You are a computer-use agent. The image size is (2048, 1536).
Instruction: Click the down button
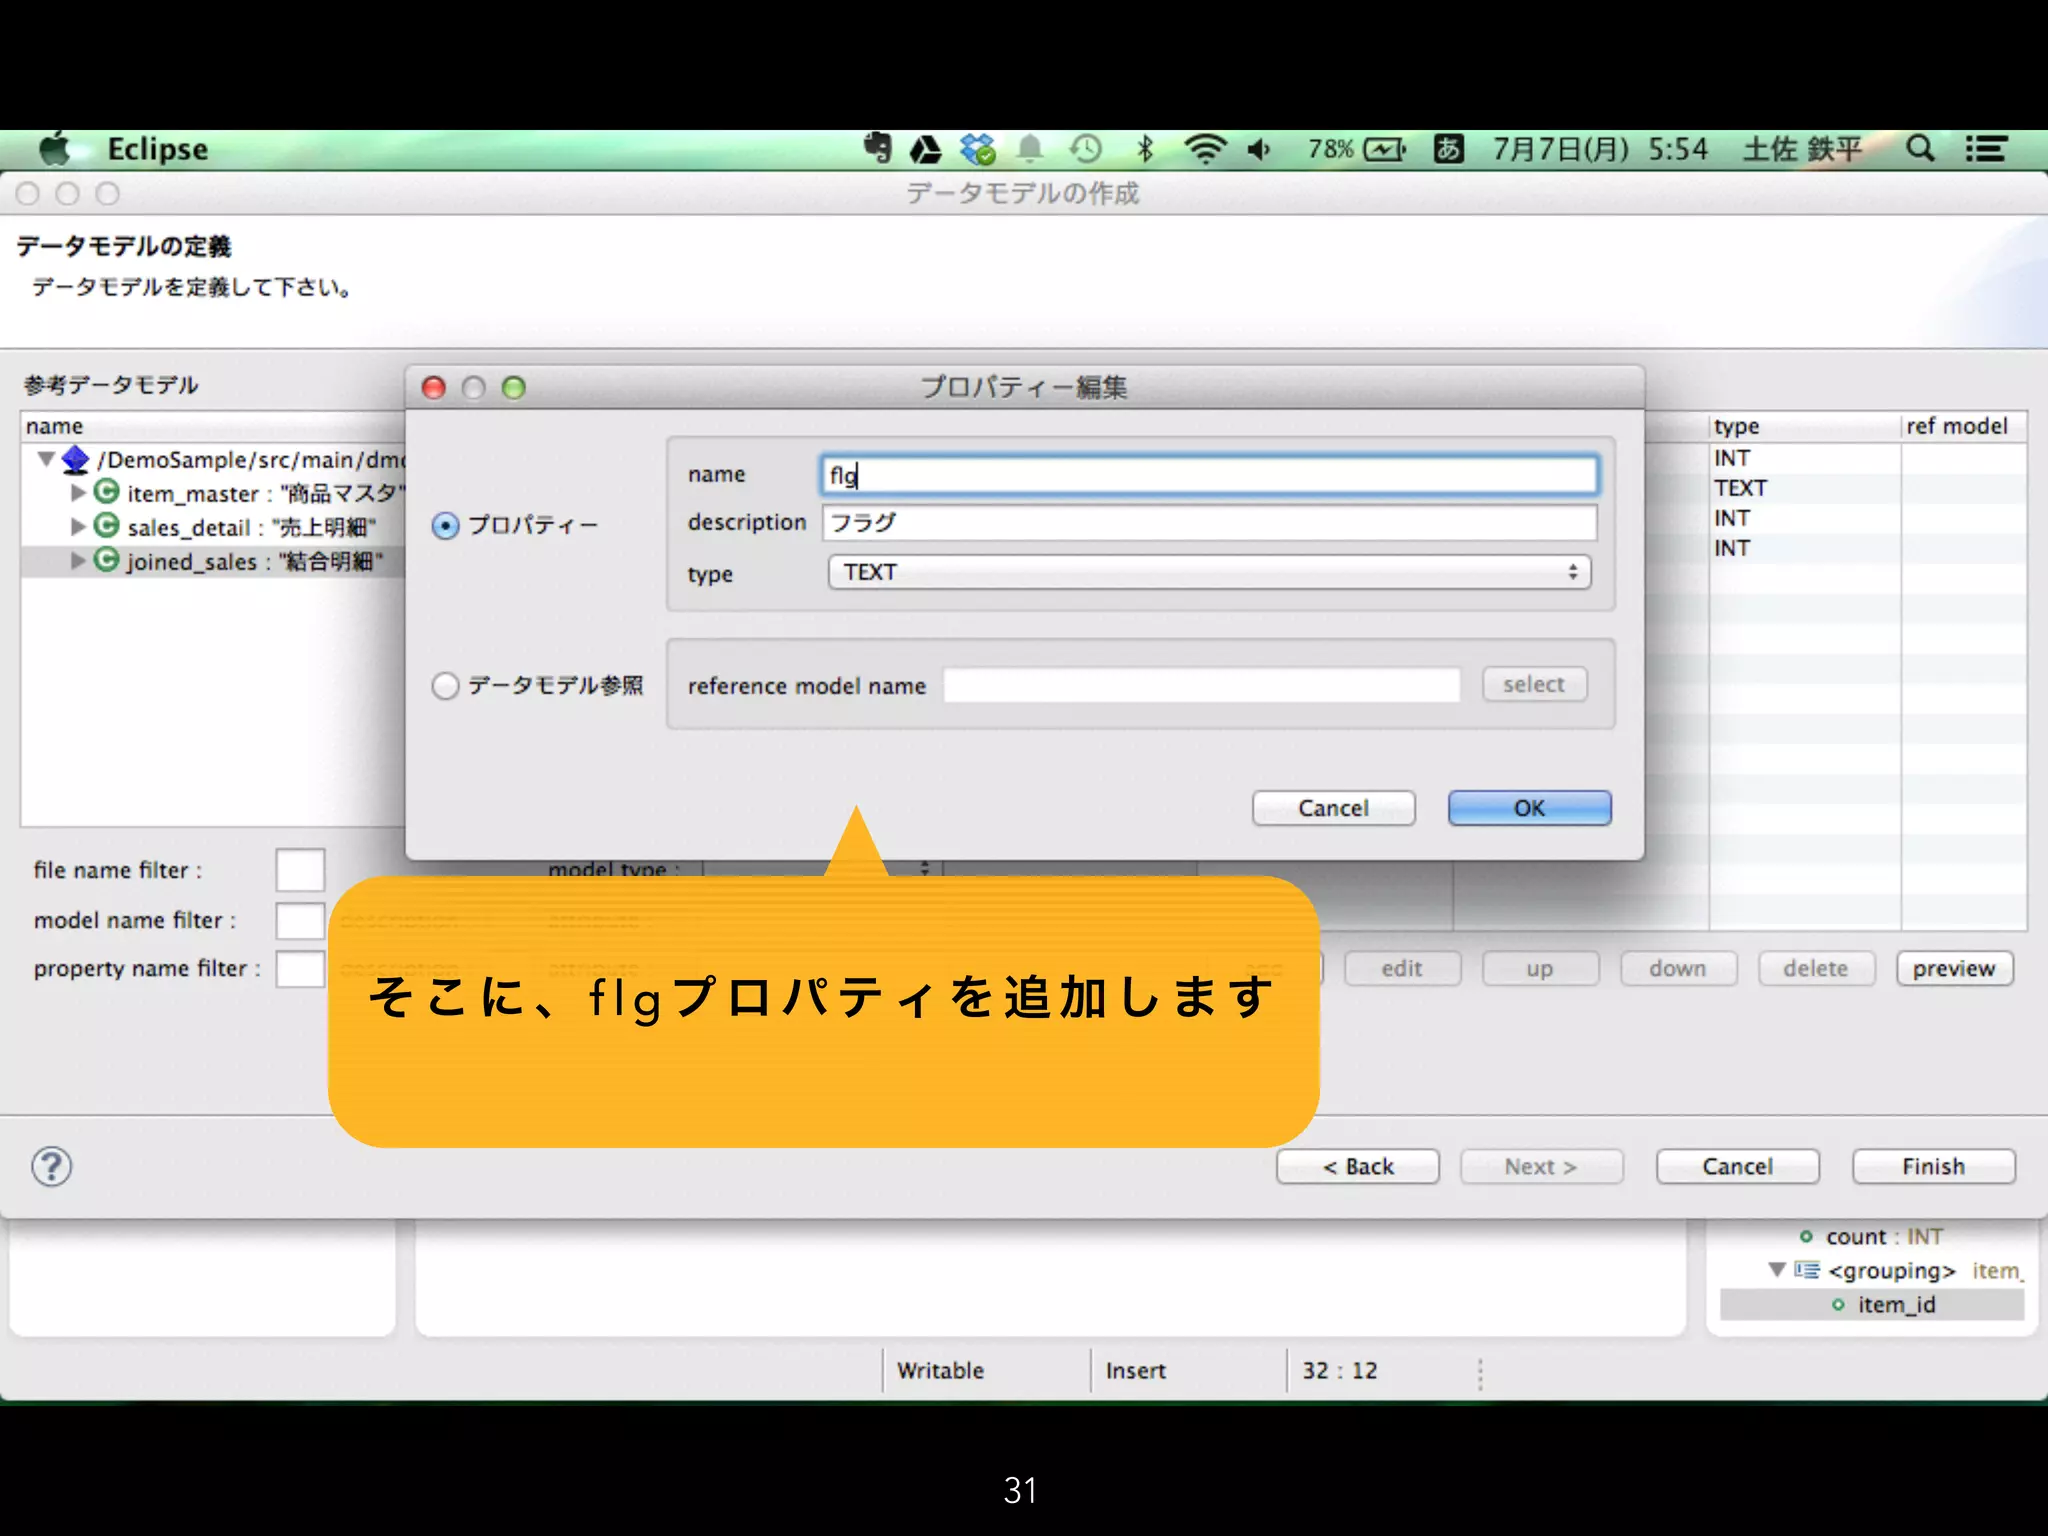coord(1678,968)
